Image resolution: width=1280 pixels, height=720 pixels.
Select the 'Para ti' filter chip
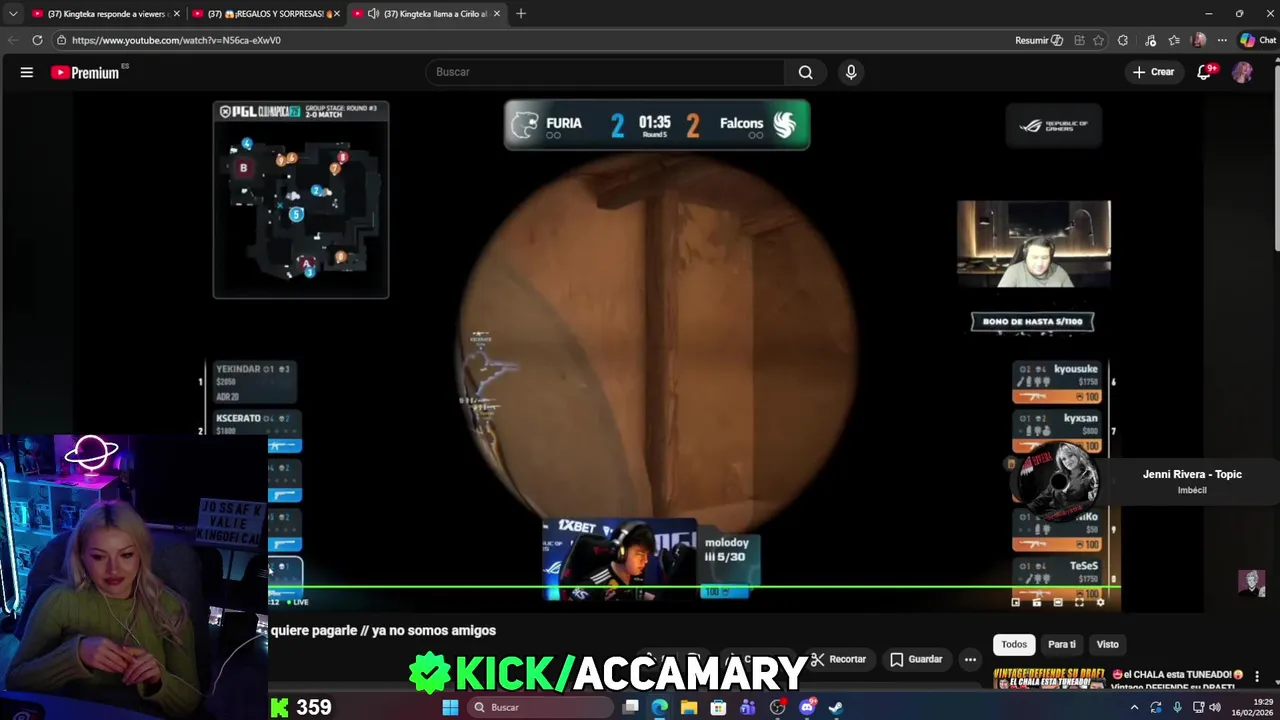click(1062, 644)
